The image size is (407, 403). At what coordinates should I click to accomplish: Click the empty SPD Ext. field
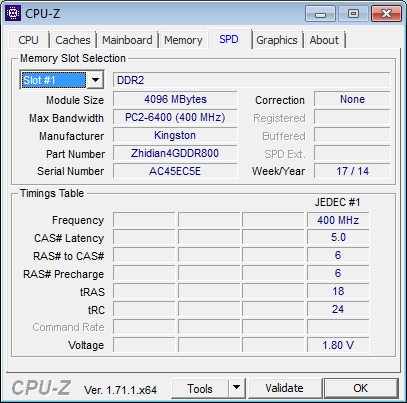(352, 153)
